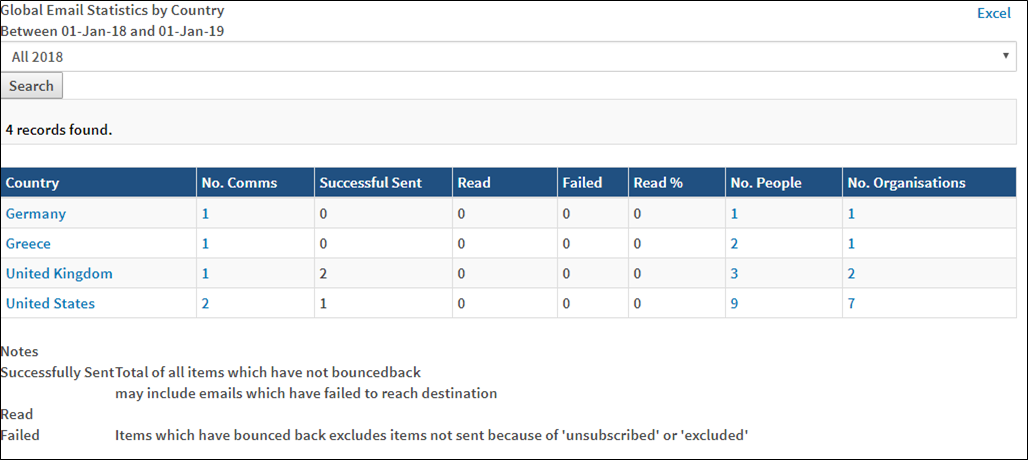This screenshot has width=1028, height=460.
Task: Click the 'Read' note label
Action: click(17, 414)
